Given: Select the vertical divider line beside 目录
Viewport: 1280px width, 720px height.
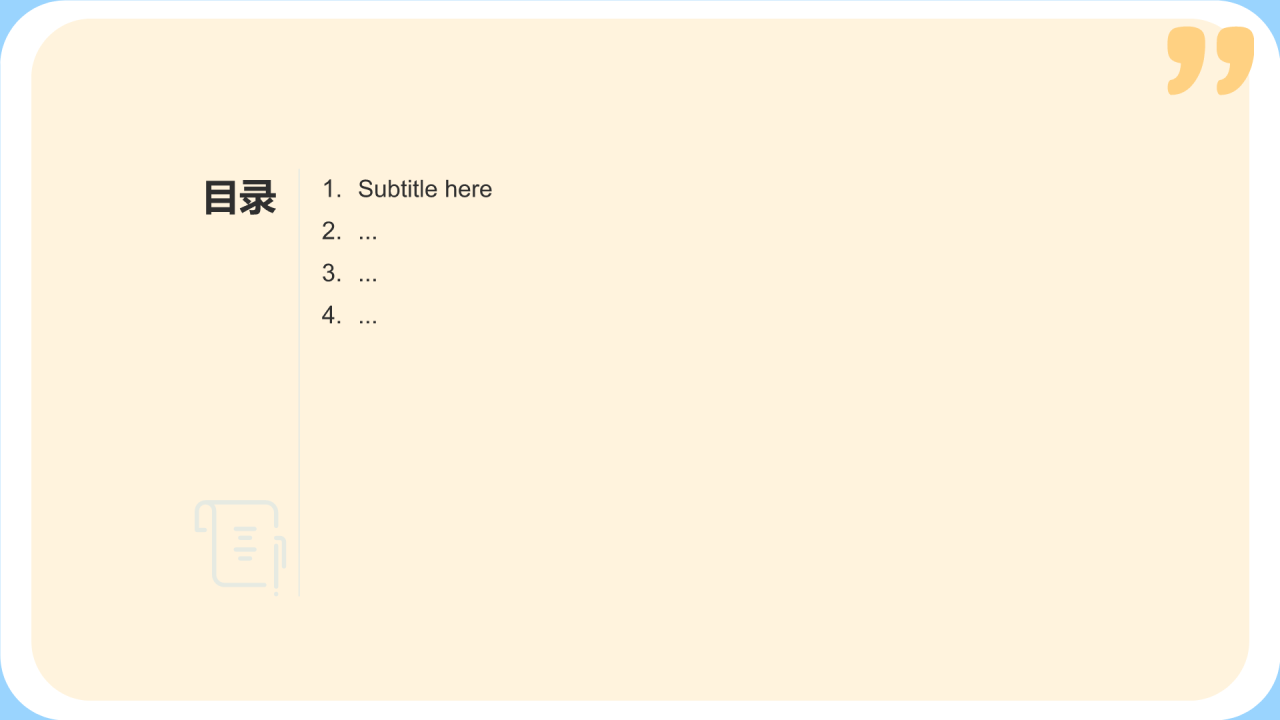Looking at the screenshot, I should tap(299, 382).
